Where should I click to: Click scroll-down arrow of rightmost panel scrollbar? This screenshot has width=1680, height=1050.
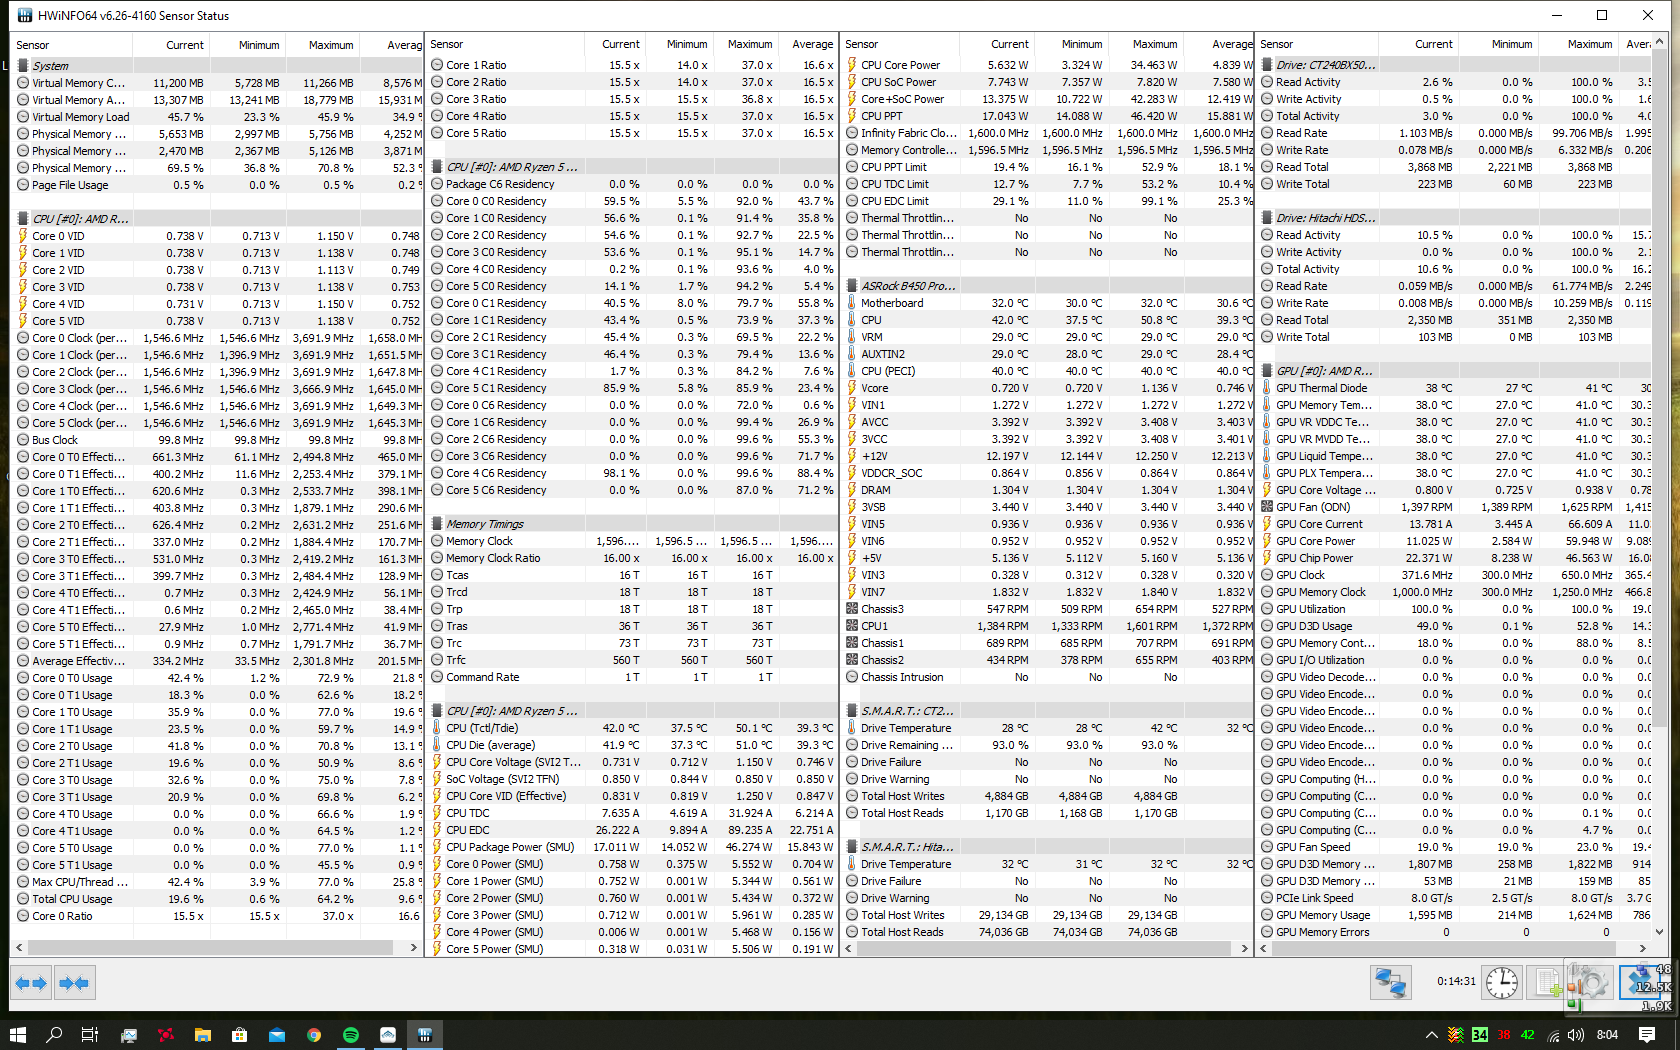coord(1660,931)
